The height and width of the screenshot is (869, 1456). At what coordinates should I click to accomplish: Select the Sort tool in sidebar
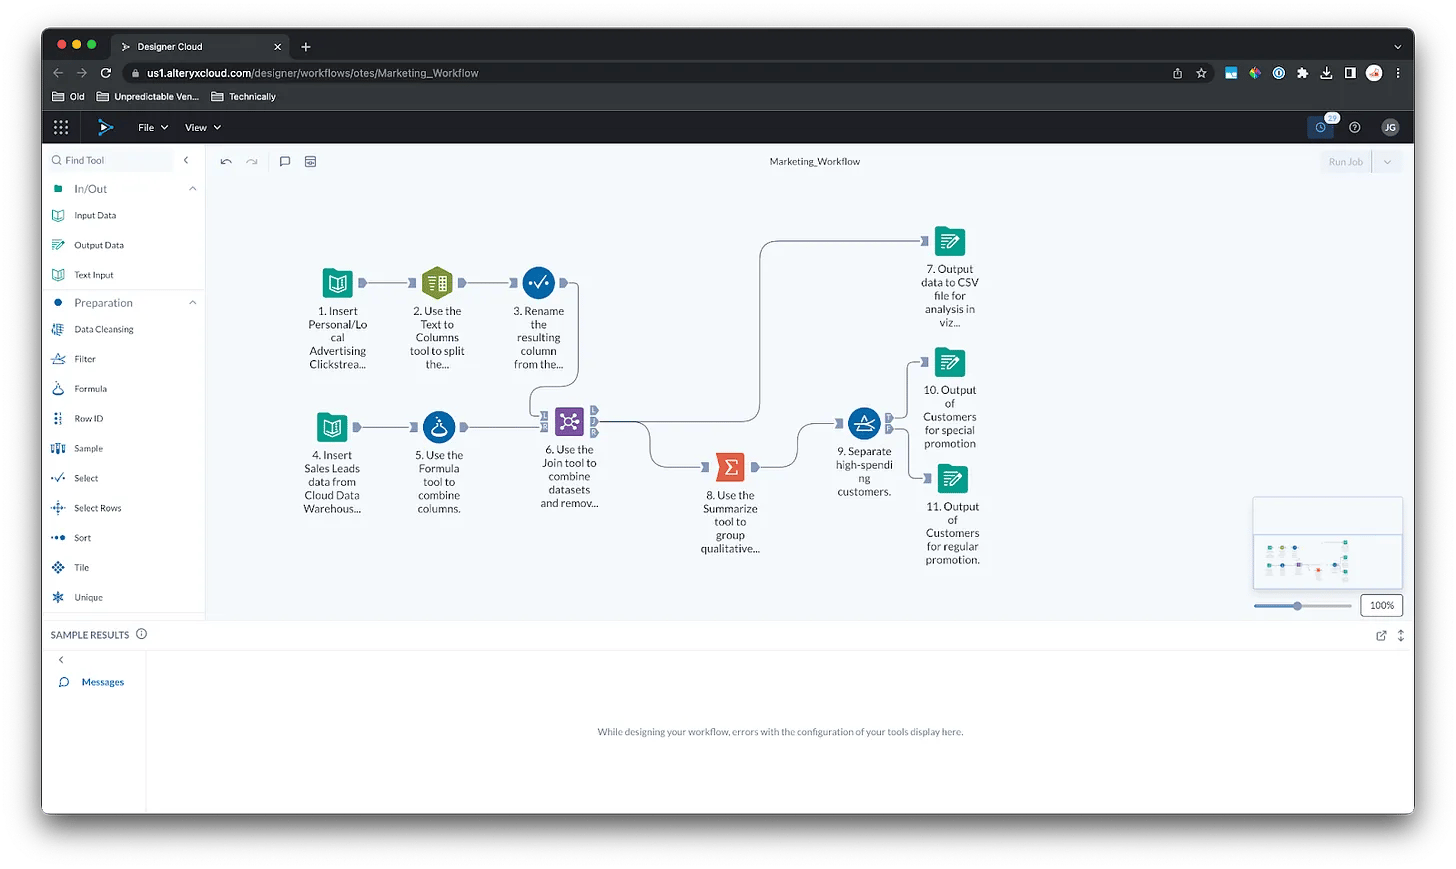[x=84, y=537]
